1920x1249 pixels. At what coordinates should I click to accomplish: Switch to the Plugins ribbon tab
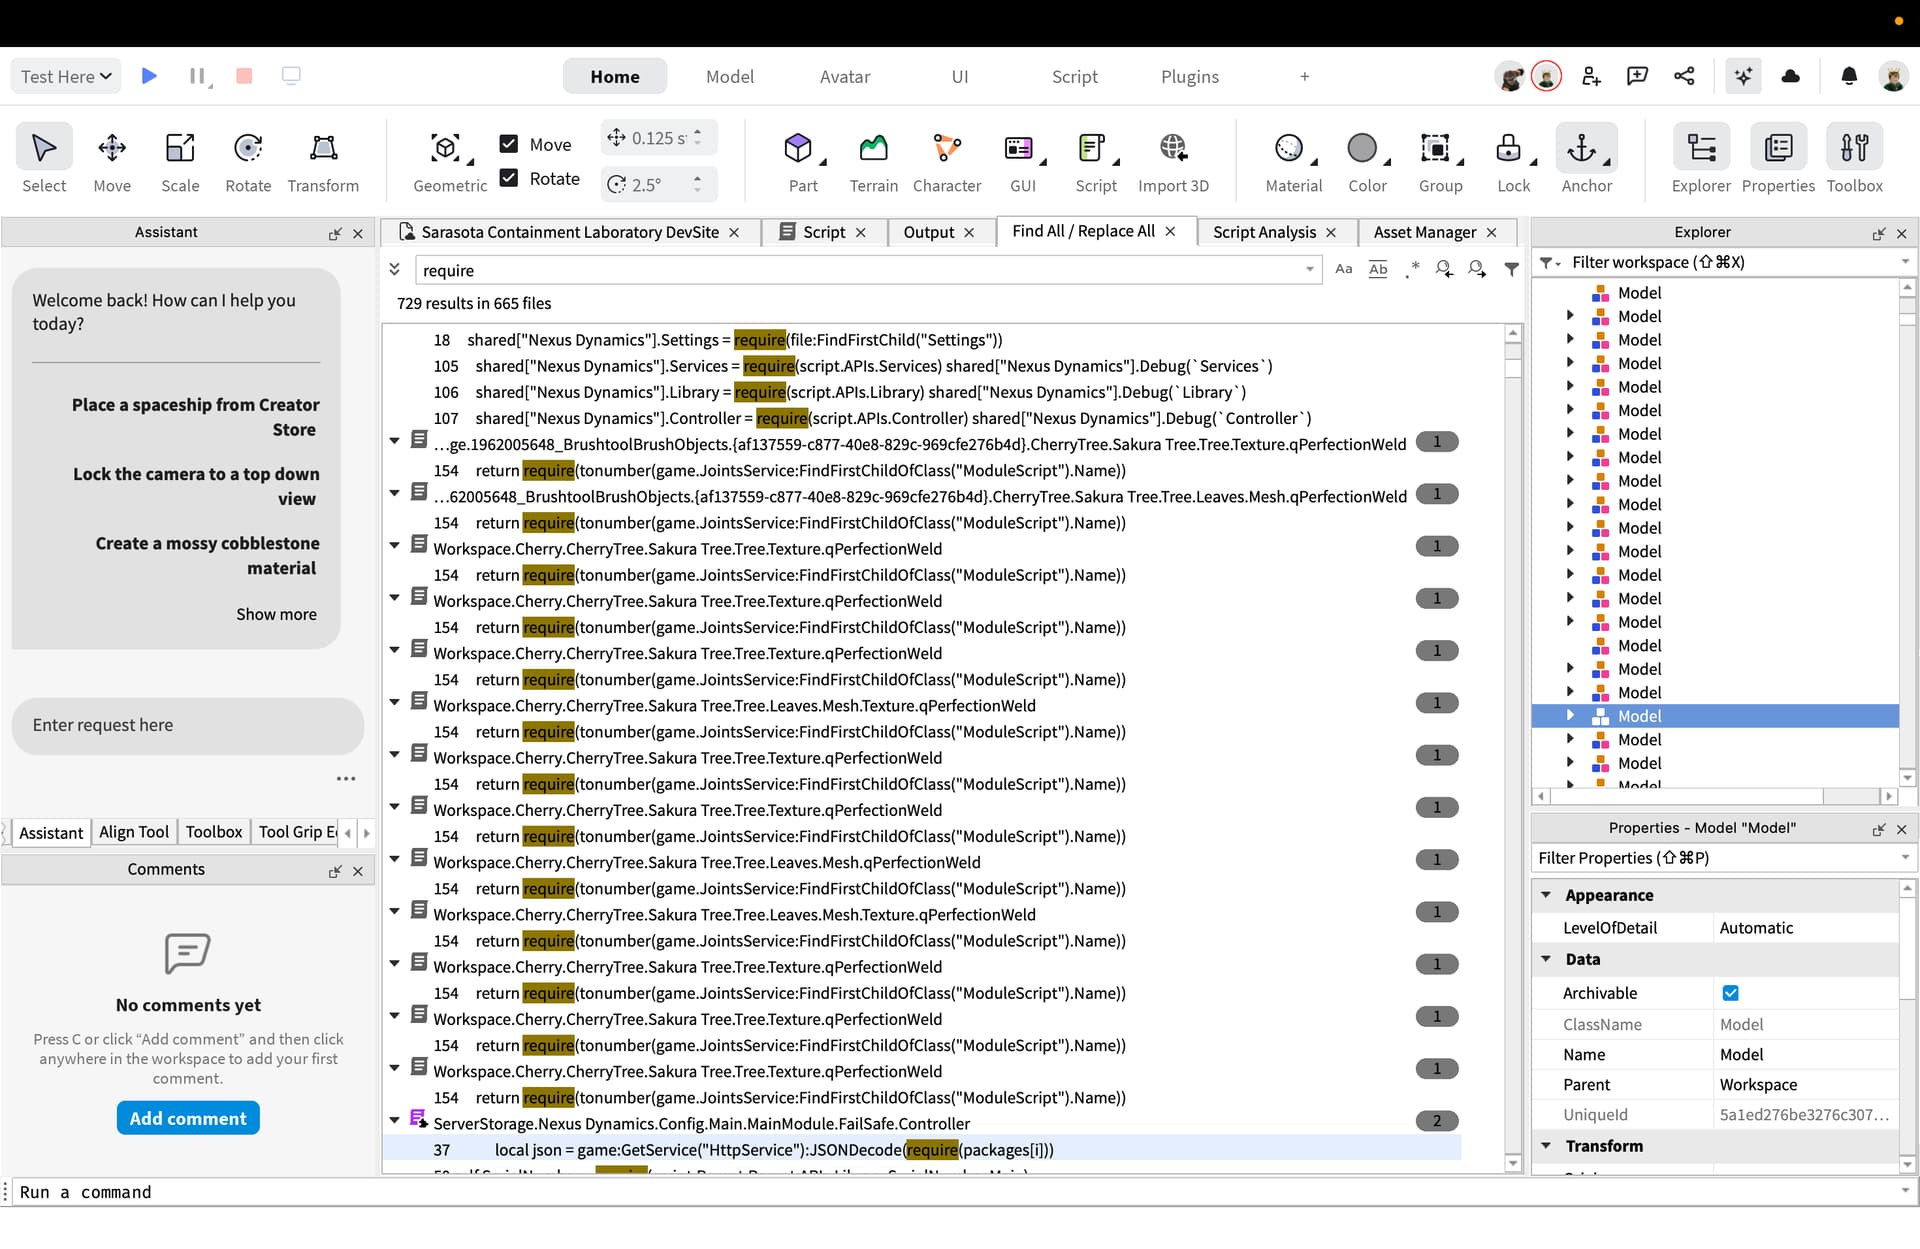[x=1189, y=76]
